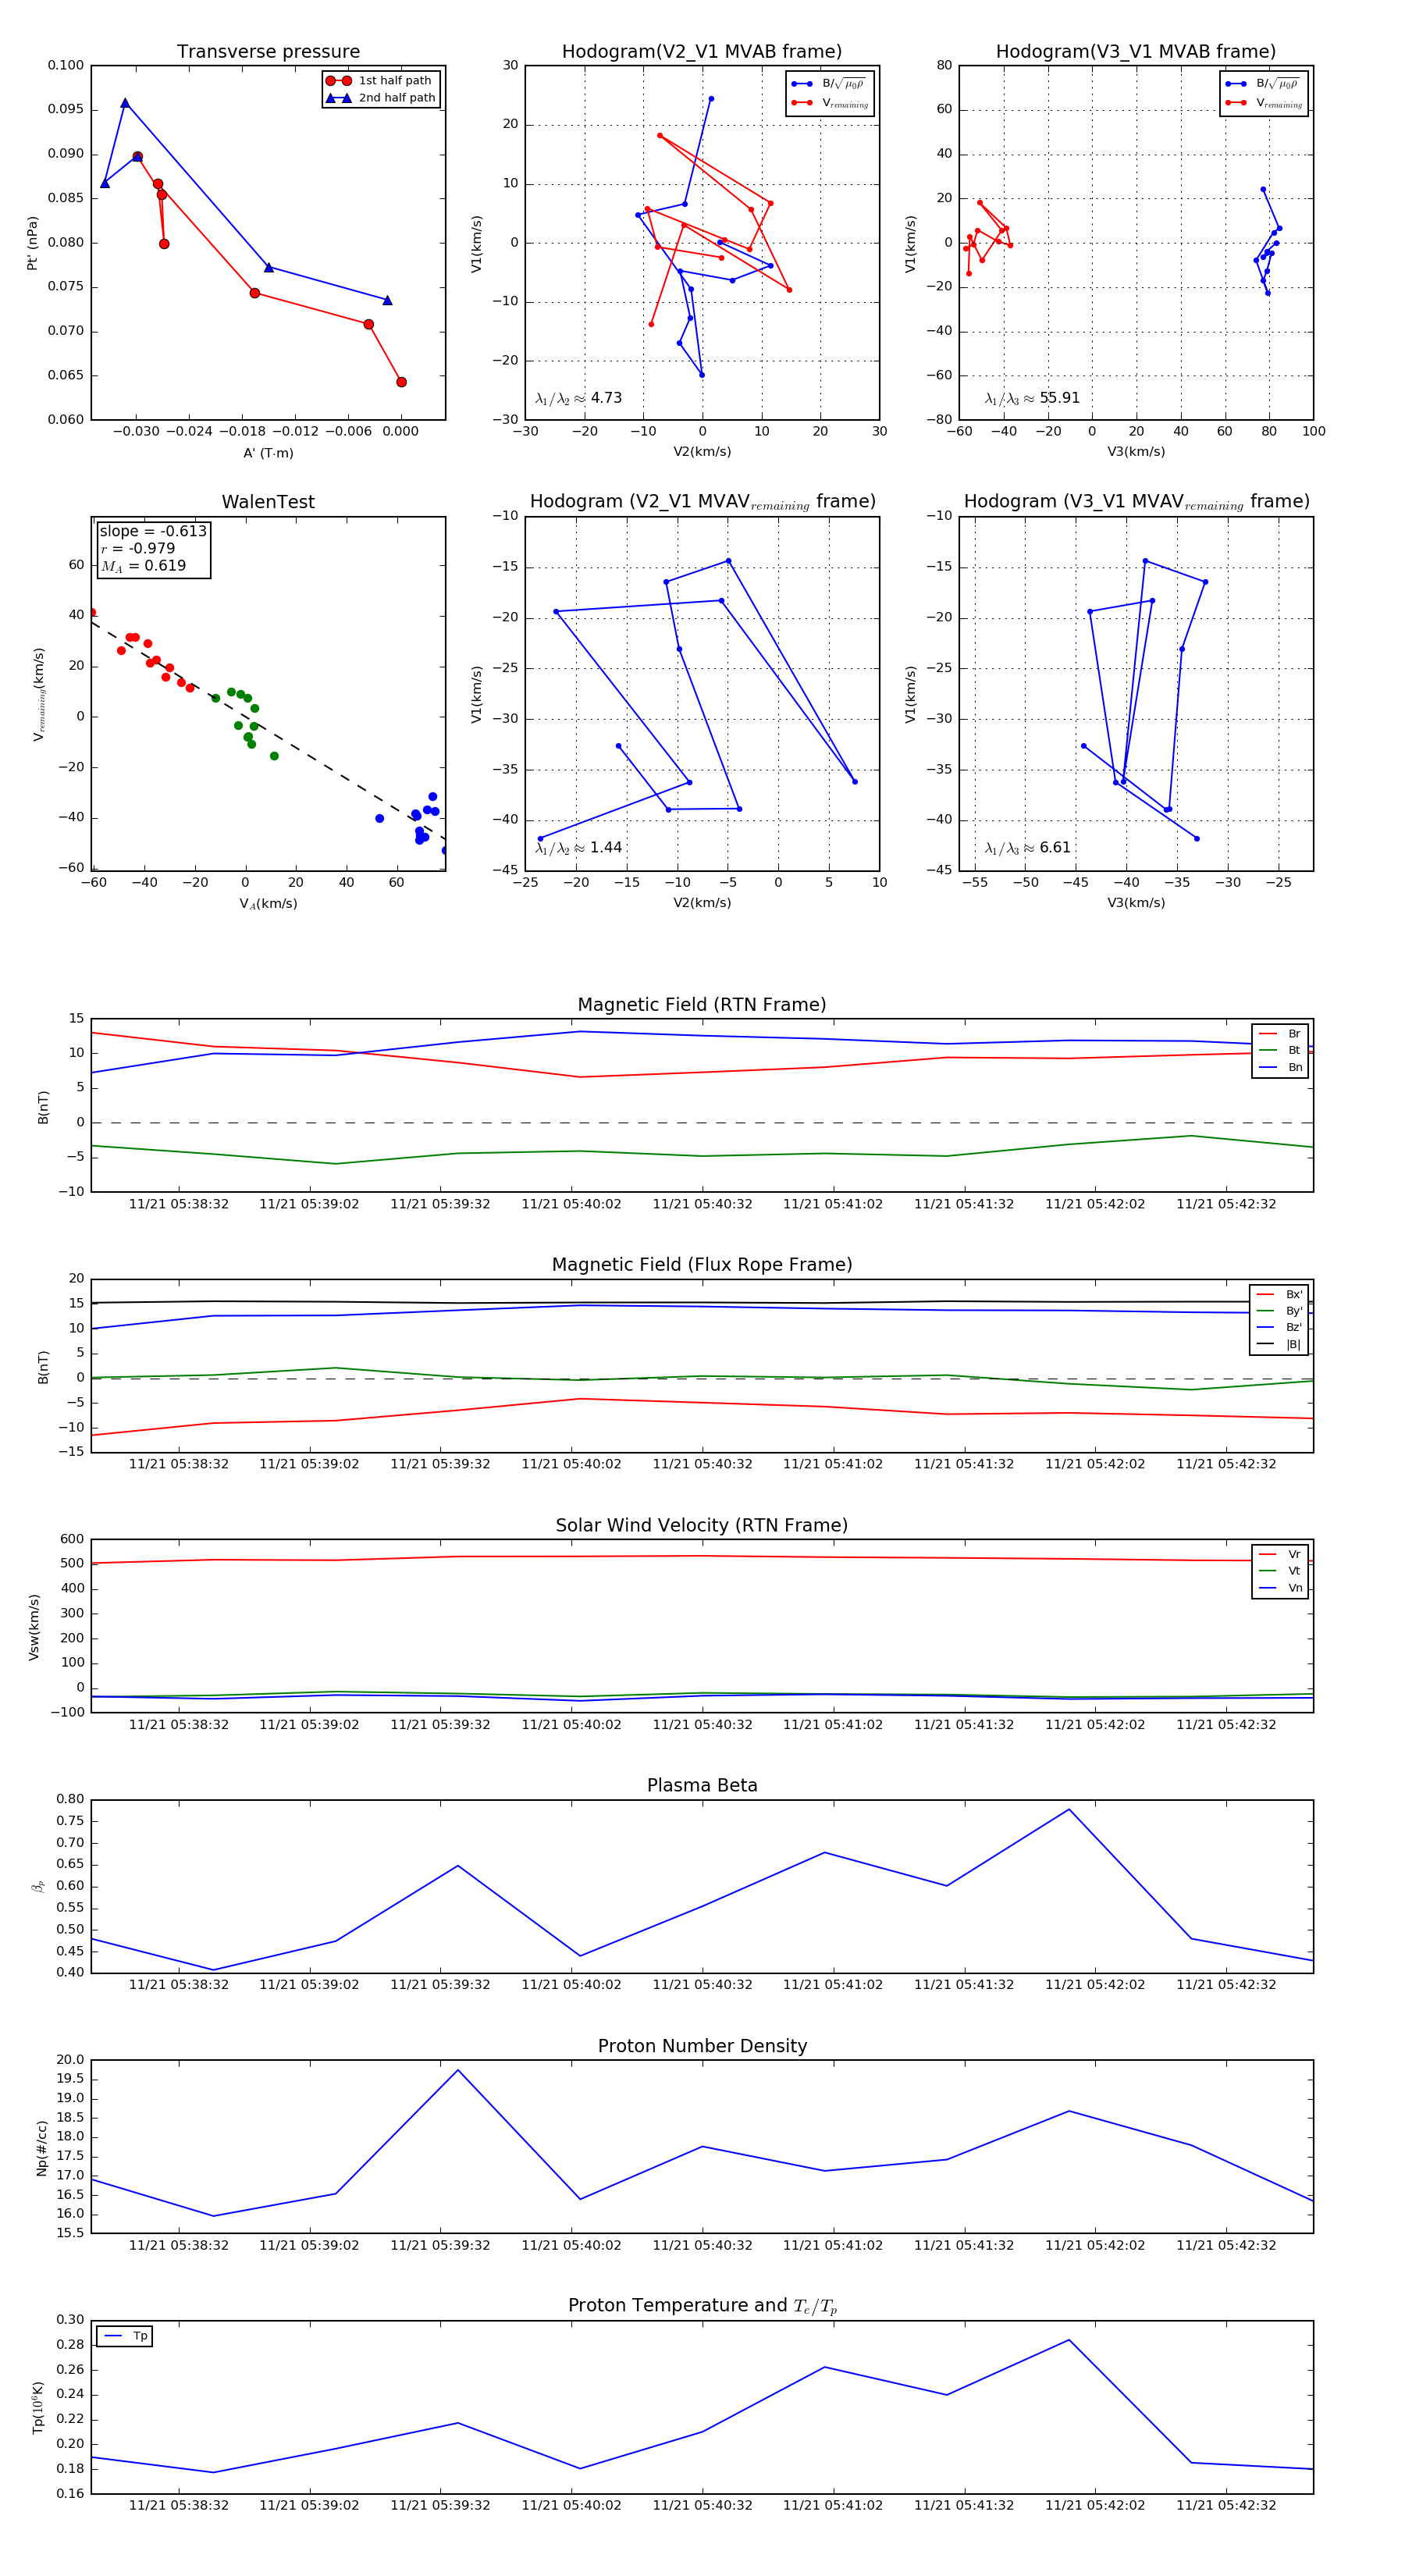This screenshot has width=1405, height=2576.
Task: Click 'V_remaining' legend entry in V2_V1 MVAB hodogram
Action: (x=830, y=103)
